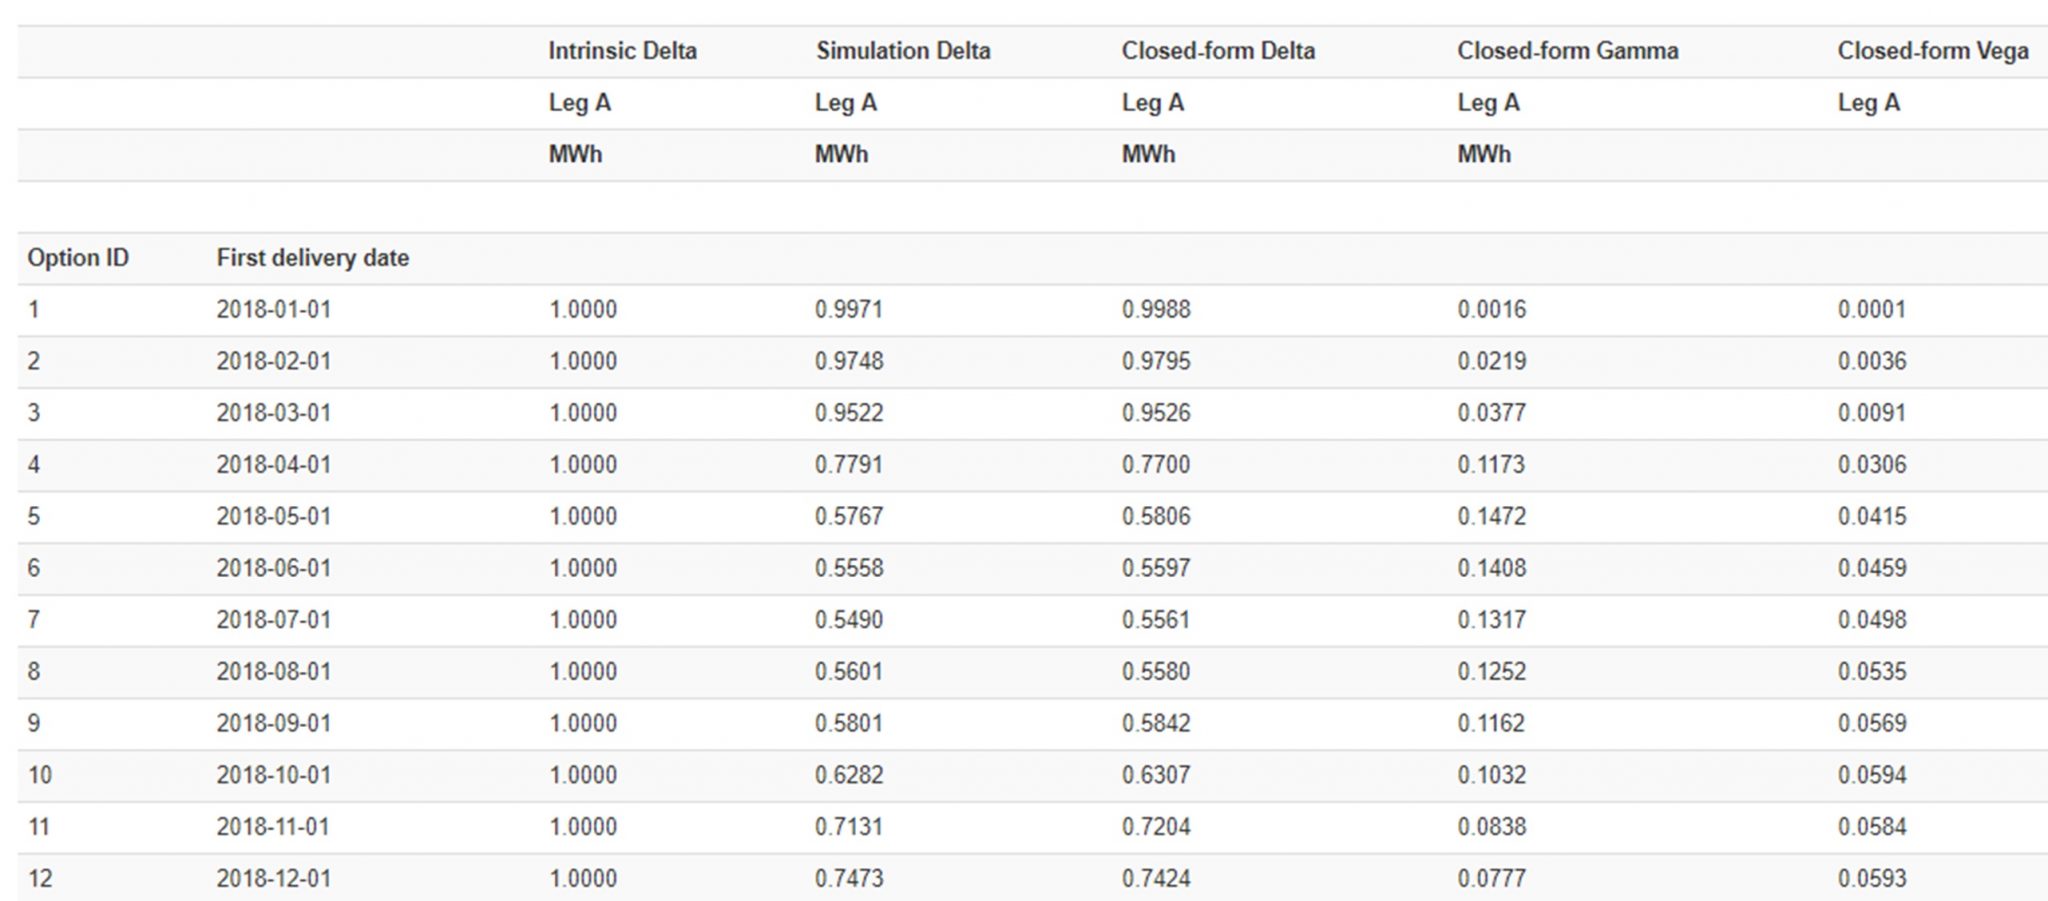Select date cell 2018-12-01

273,879
